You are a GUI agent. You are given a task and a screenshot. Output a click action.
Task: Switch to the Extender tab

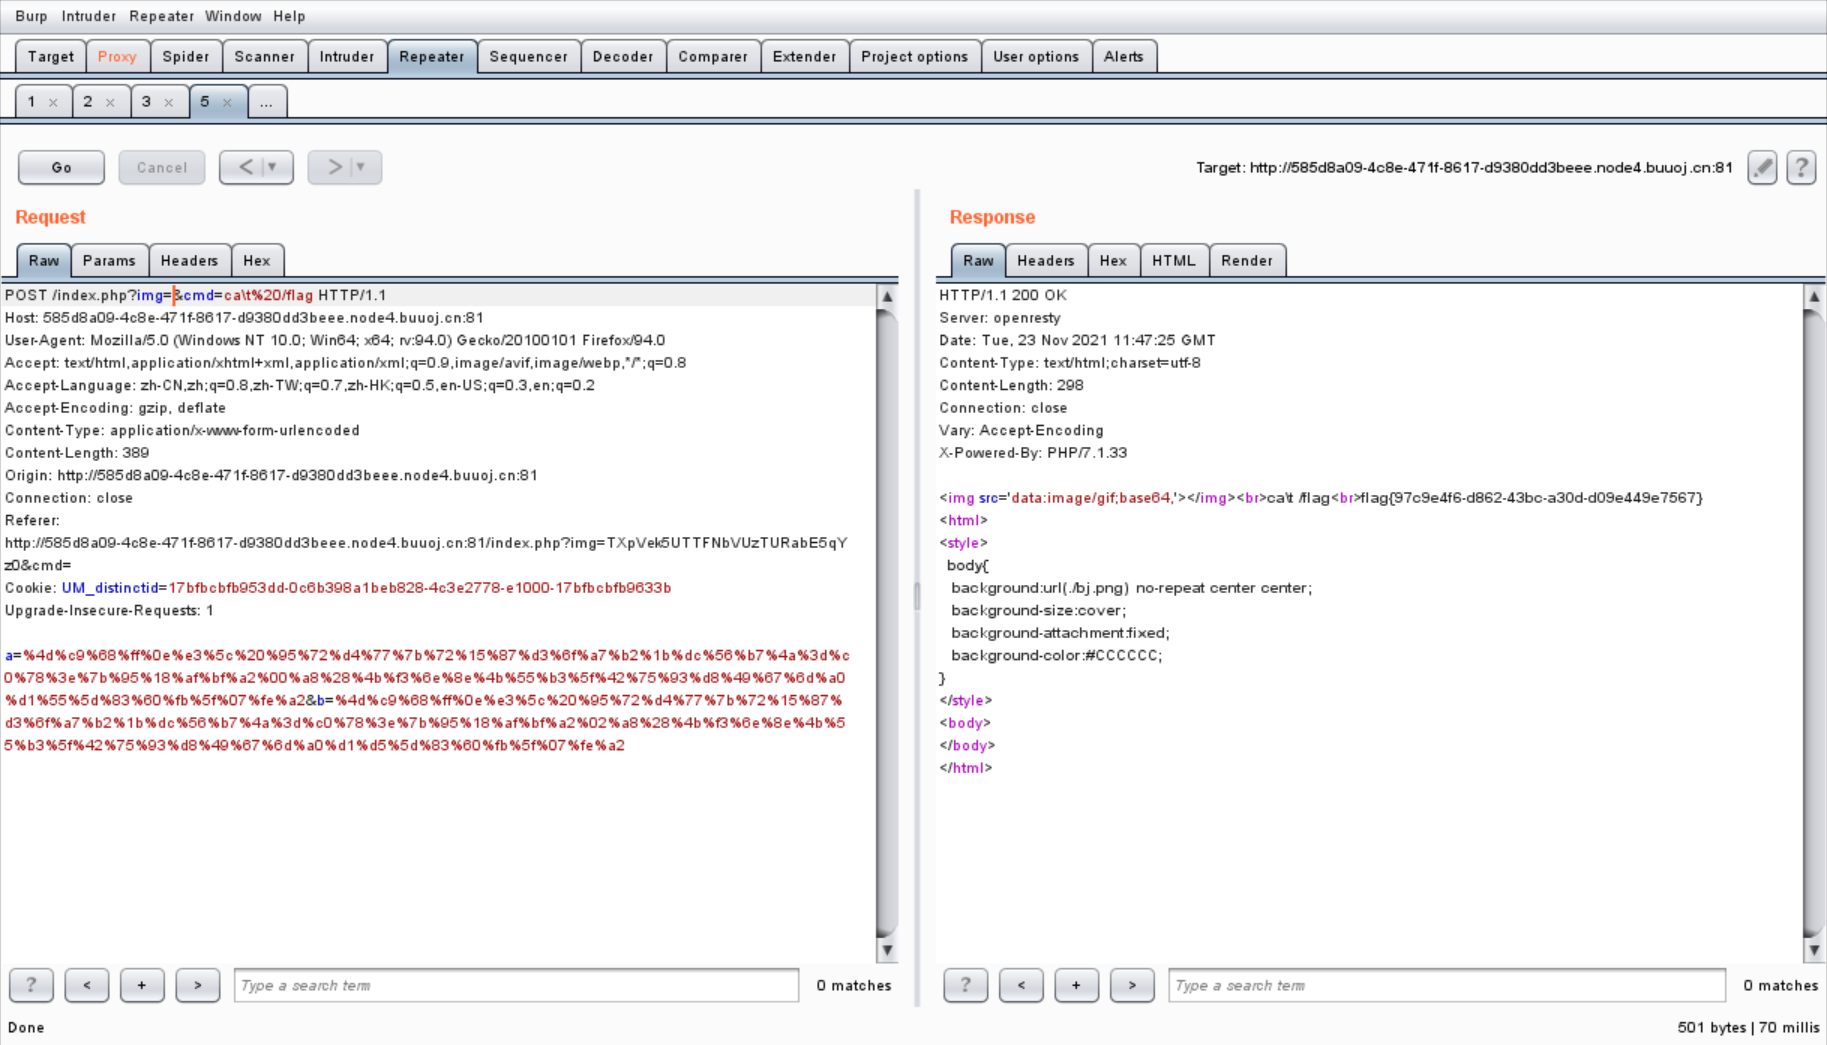click(805, 56)
